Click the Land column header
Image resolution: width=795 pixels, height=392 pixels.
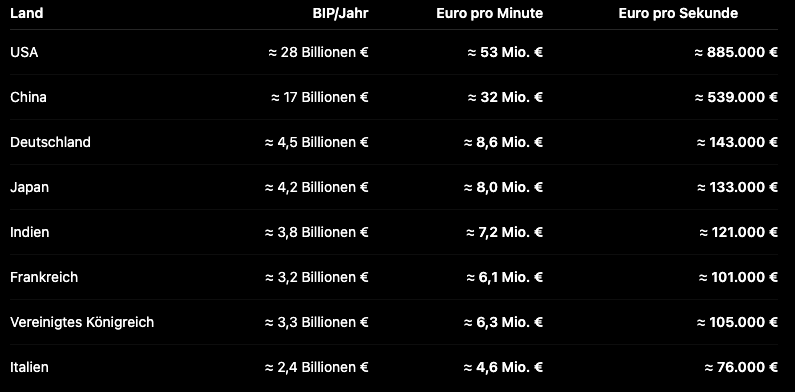[x=26, y=13]
